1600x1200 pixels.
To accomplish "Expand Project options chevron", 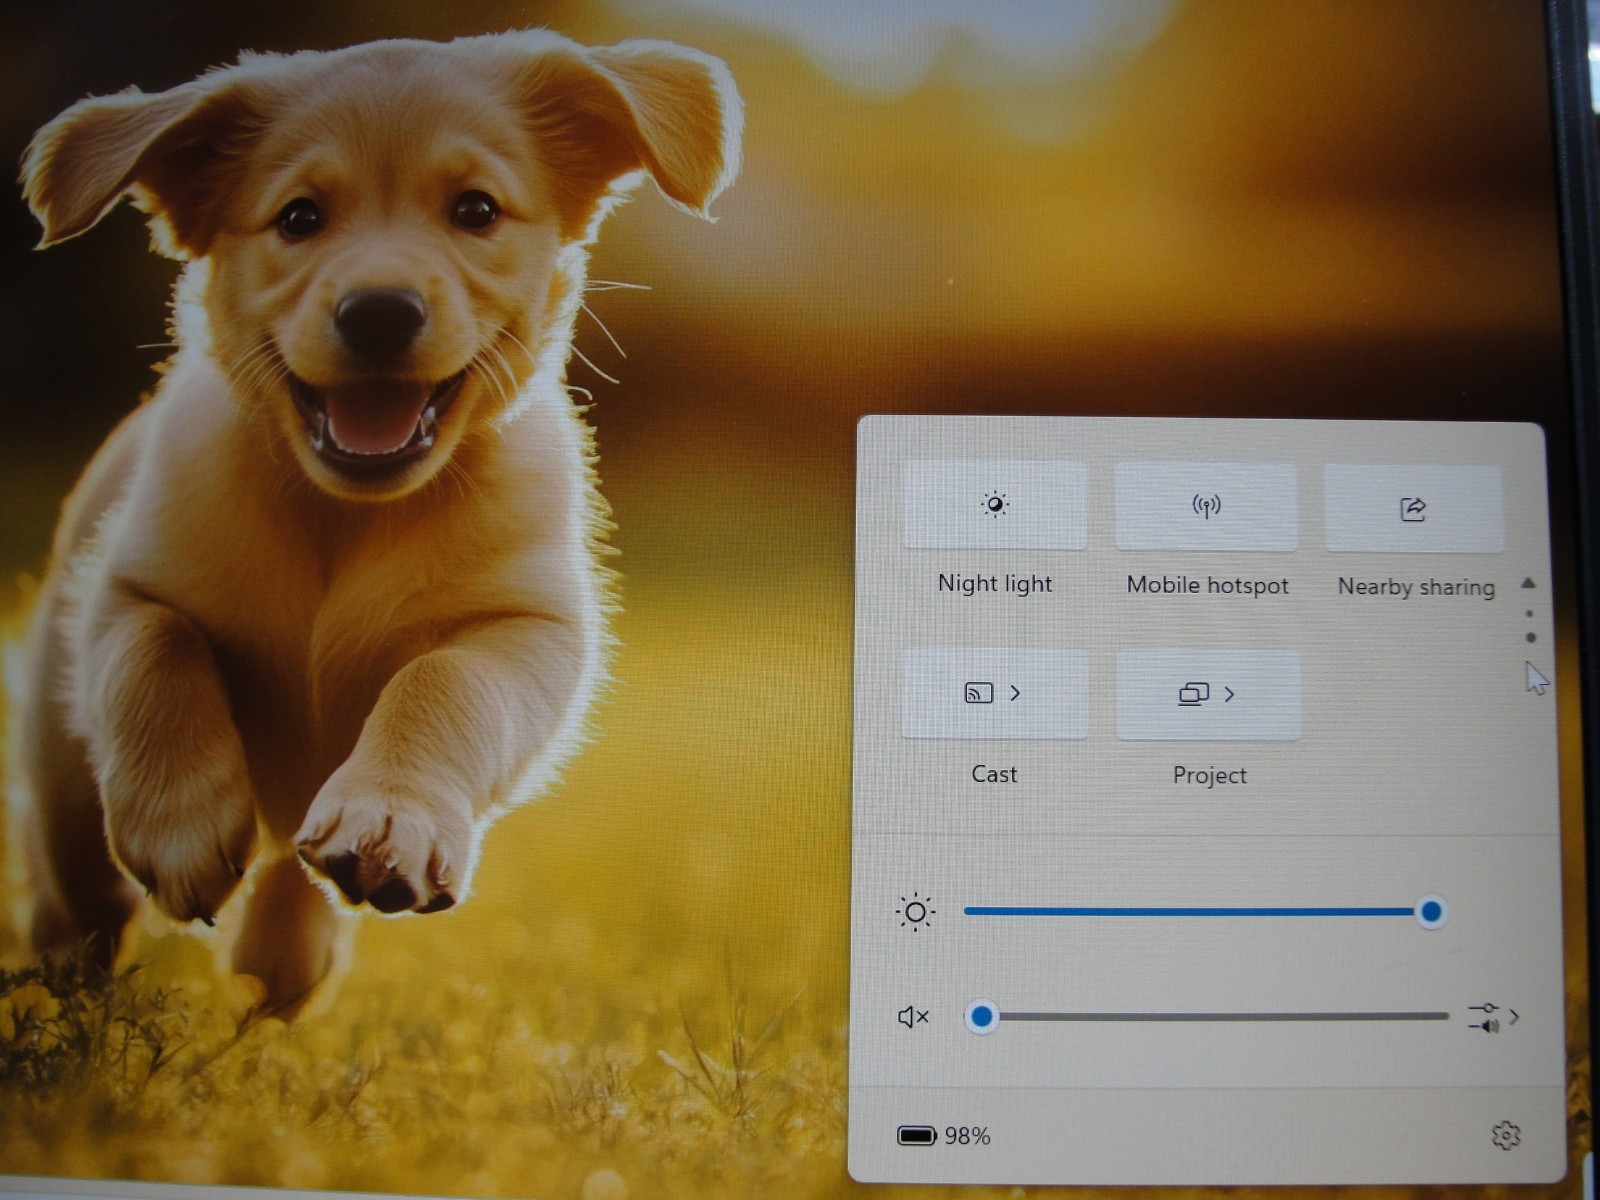I will pyautogui.click(x=1229, y=694).
